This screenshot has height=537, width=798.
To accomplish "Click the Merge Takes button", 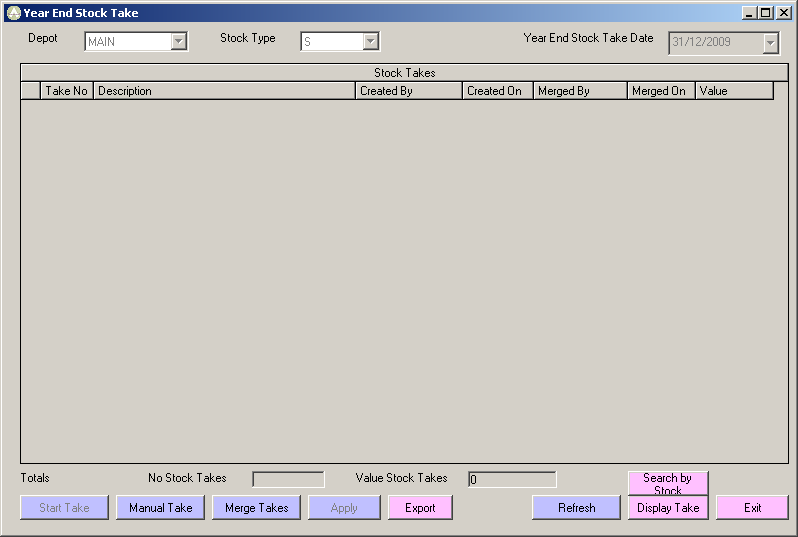I will [256, 507].
